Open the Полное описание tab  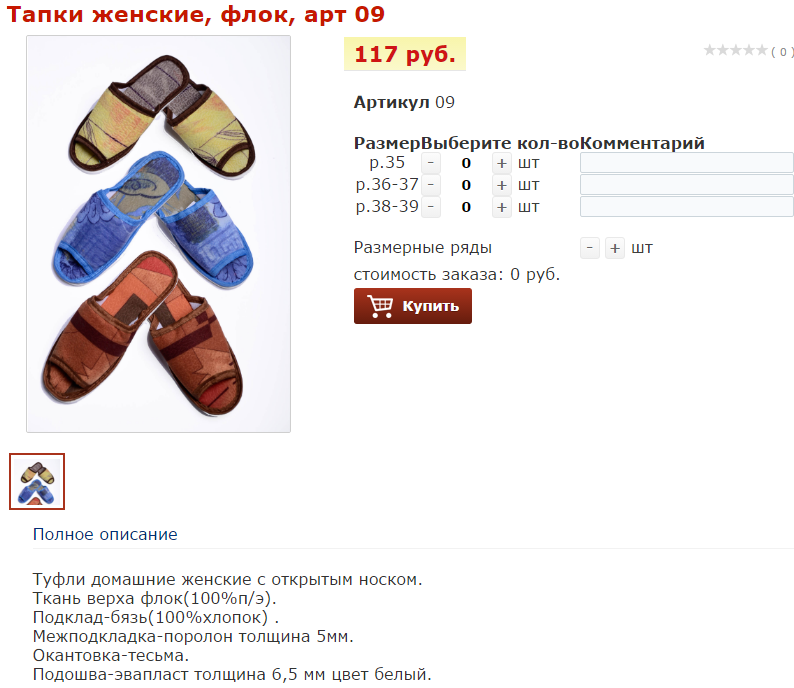105,534
